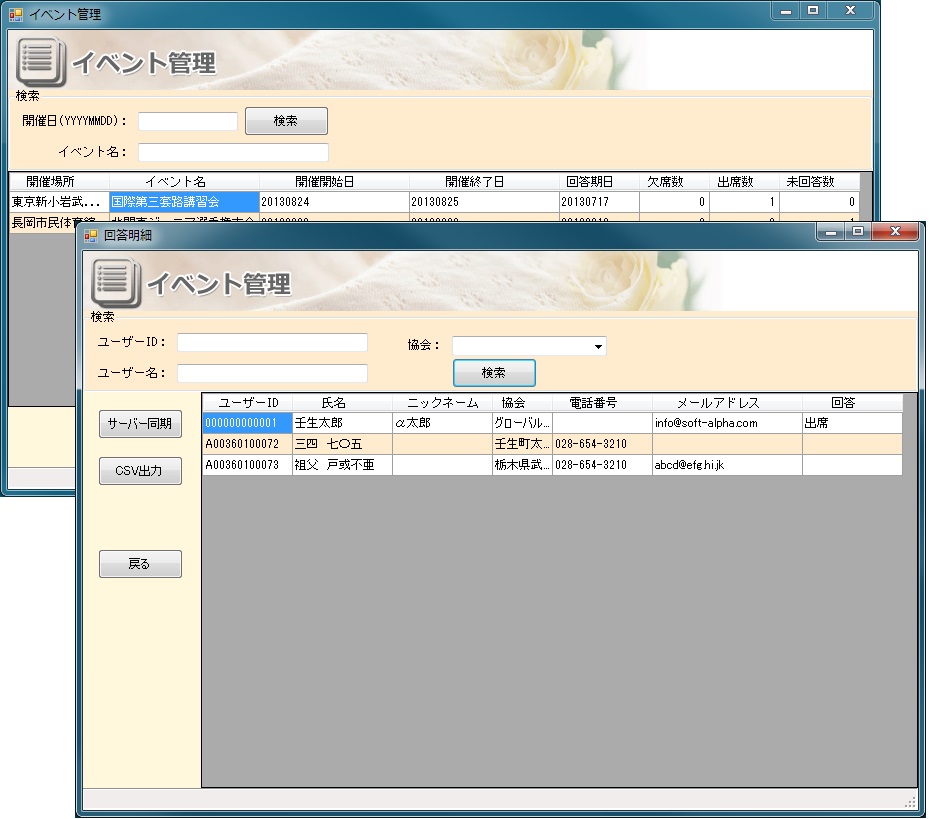The image size is (930, 819).
Task: Click 検索 button beside 開催日 field
Action: point(286,121)
